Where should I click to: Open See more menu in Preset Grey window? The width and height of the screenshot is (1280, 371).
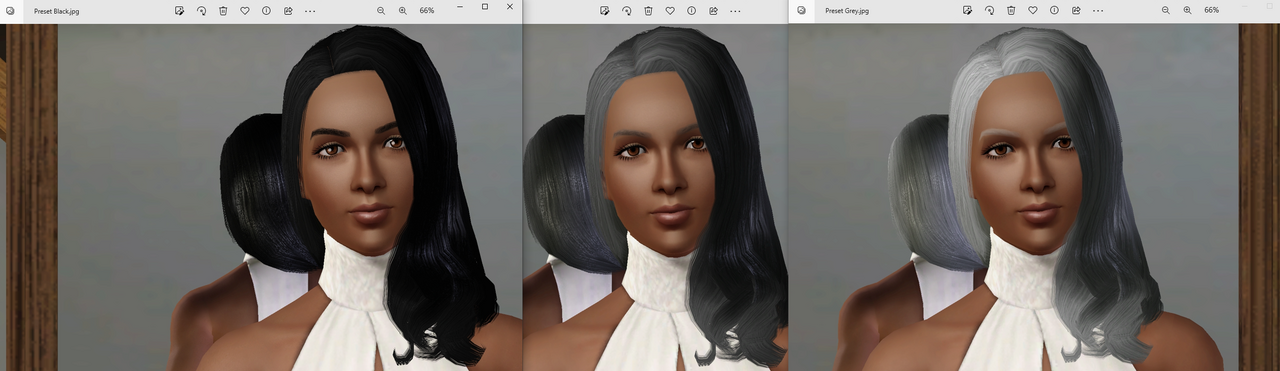click(1099, 10)
